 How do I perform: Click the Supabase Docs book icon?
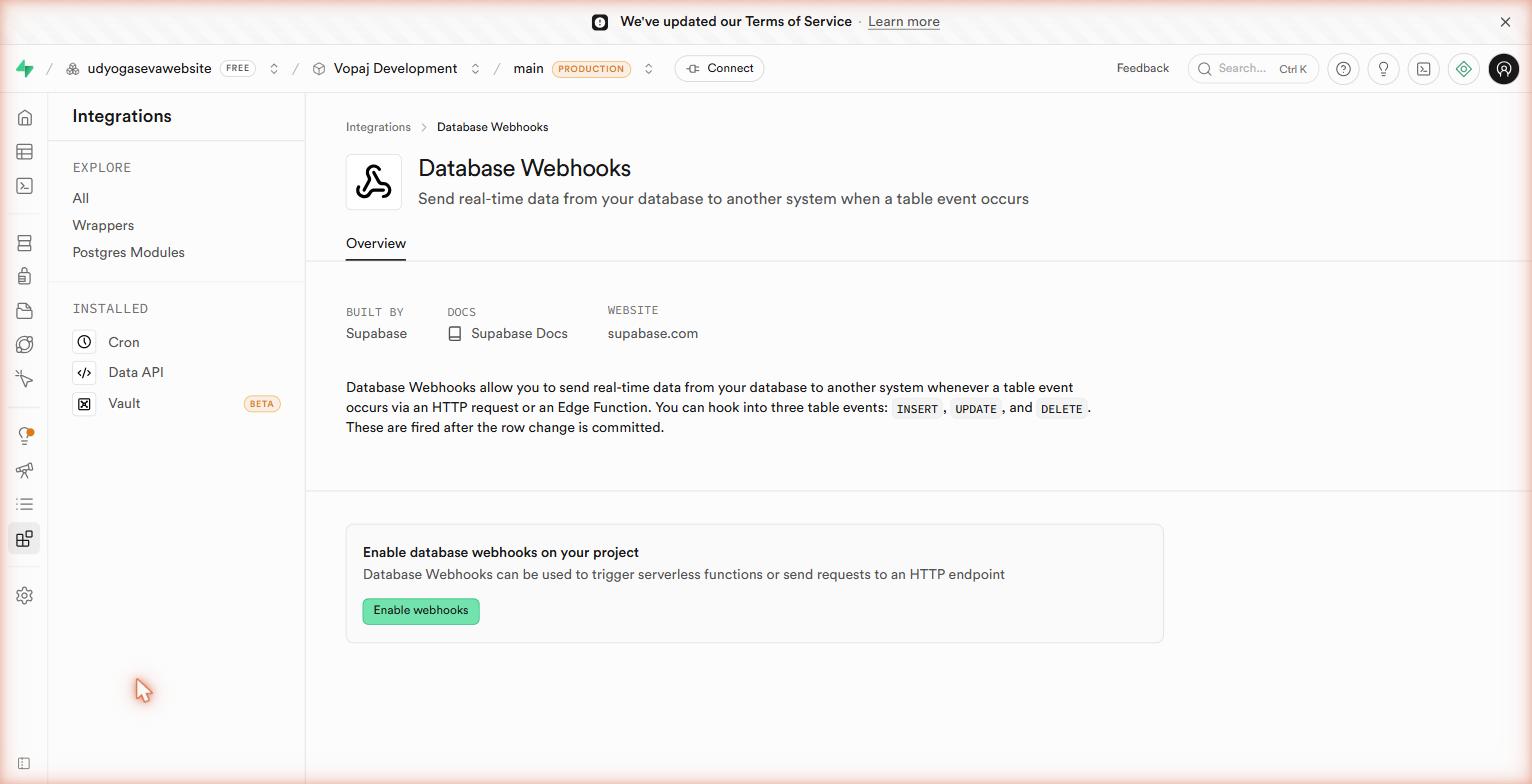coord(455,334)
